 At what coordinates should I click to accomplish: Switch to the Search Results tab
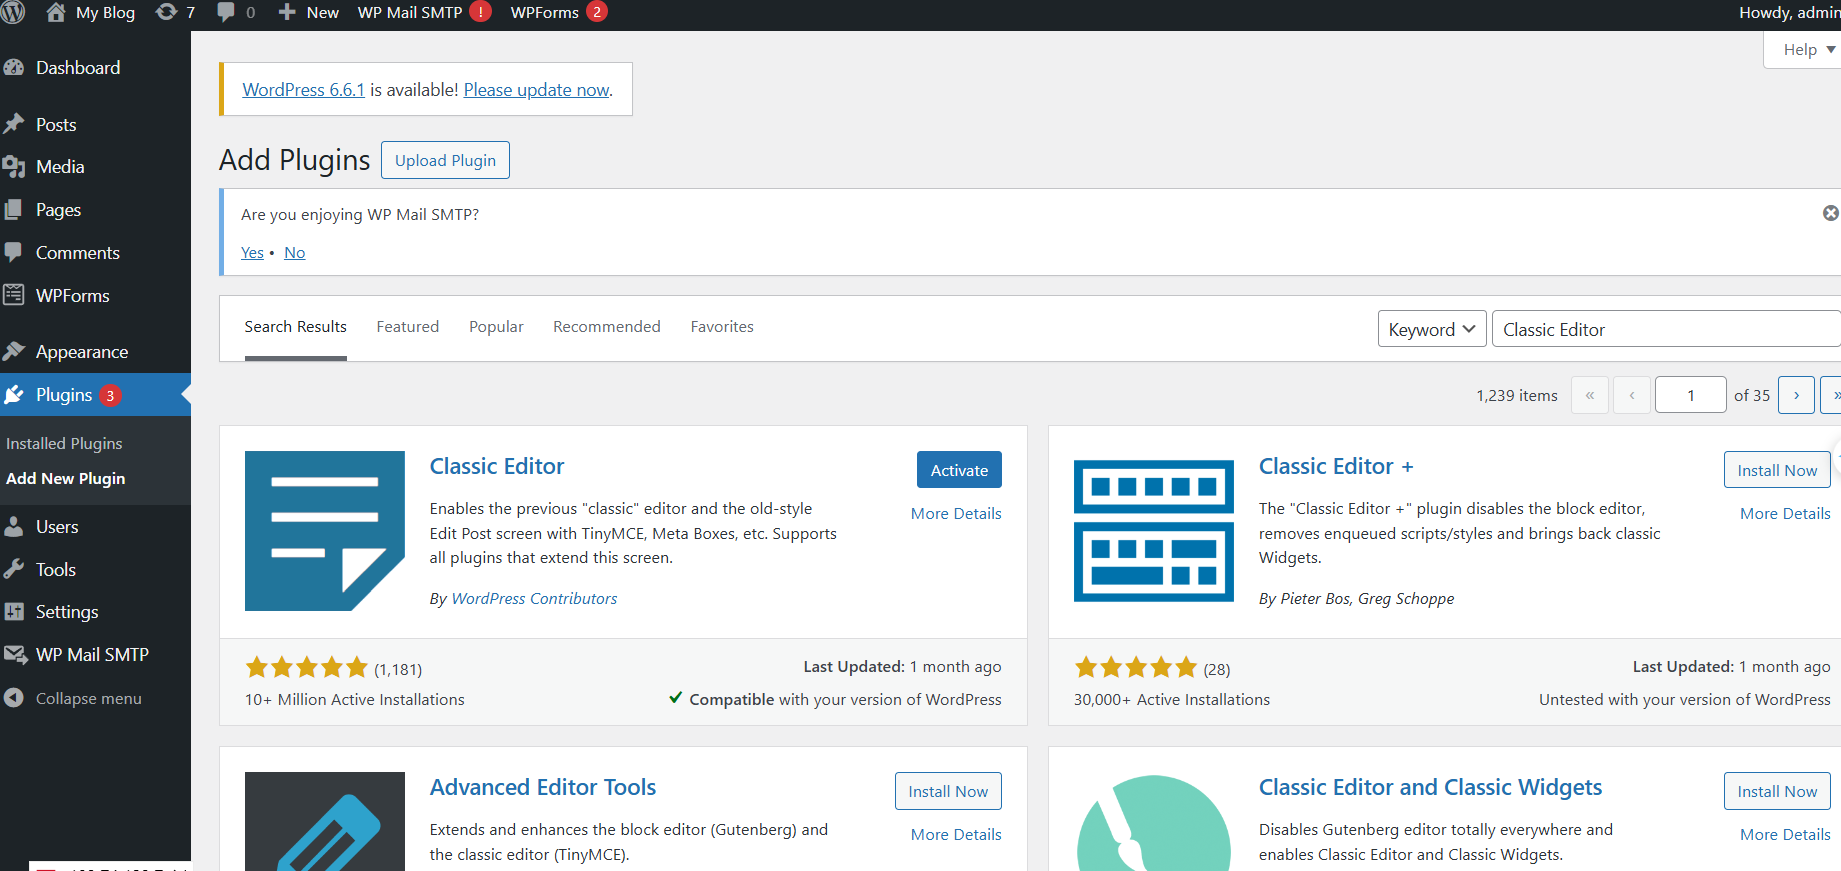(295, 327)
